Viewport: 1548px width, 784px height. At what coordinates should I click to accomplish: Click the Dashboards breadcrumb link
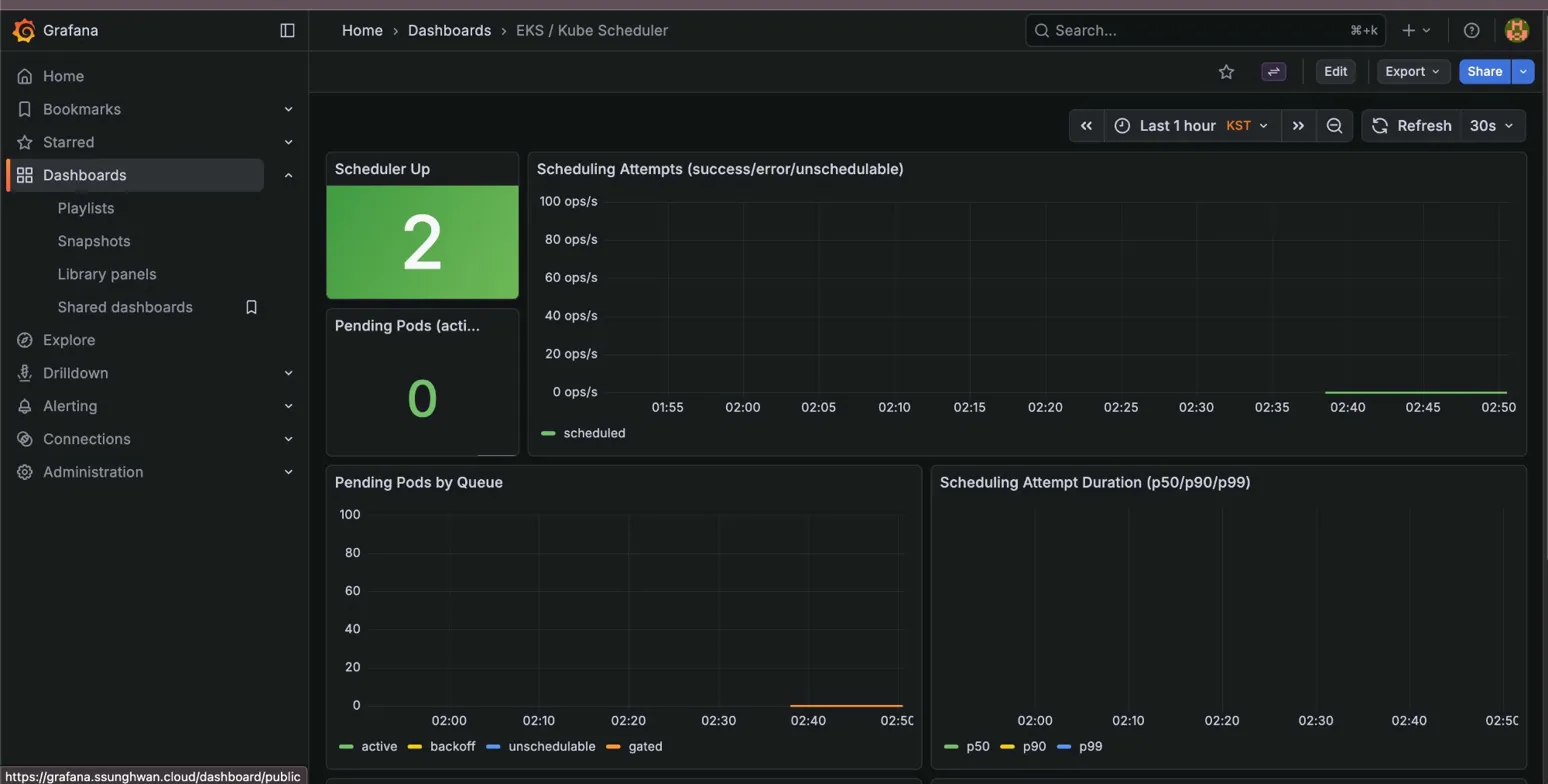(x=449, y=30)
